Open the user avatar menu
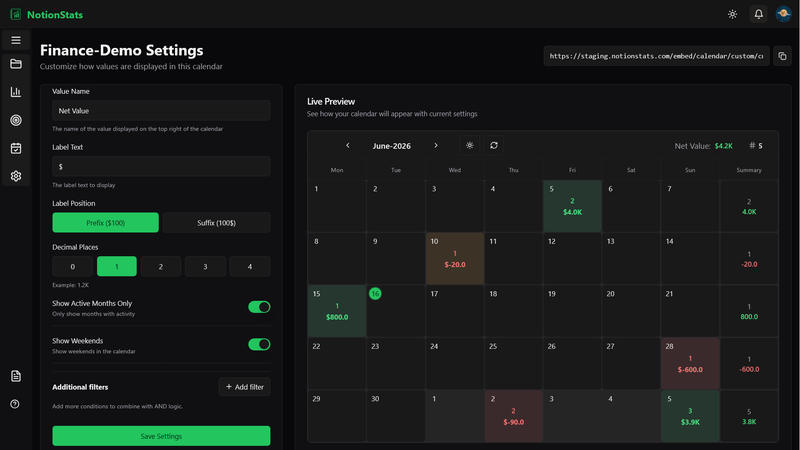Viewport: 800px width, 450px height. tap(783, 14)
